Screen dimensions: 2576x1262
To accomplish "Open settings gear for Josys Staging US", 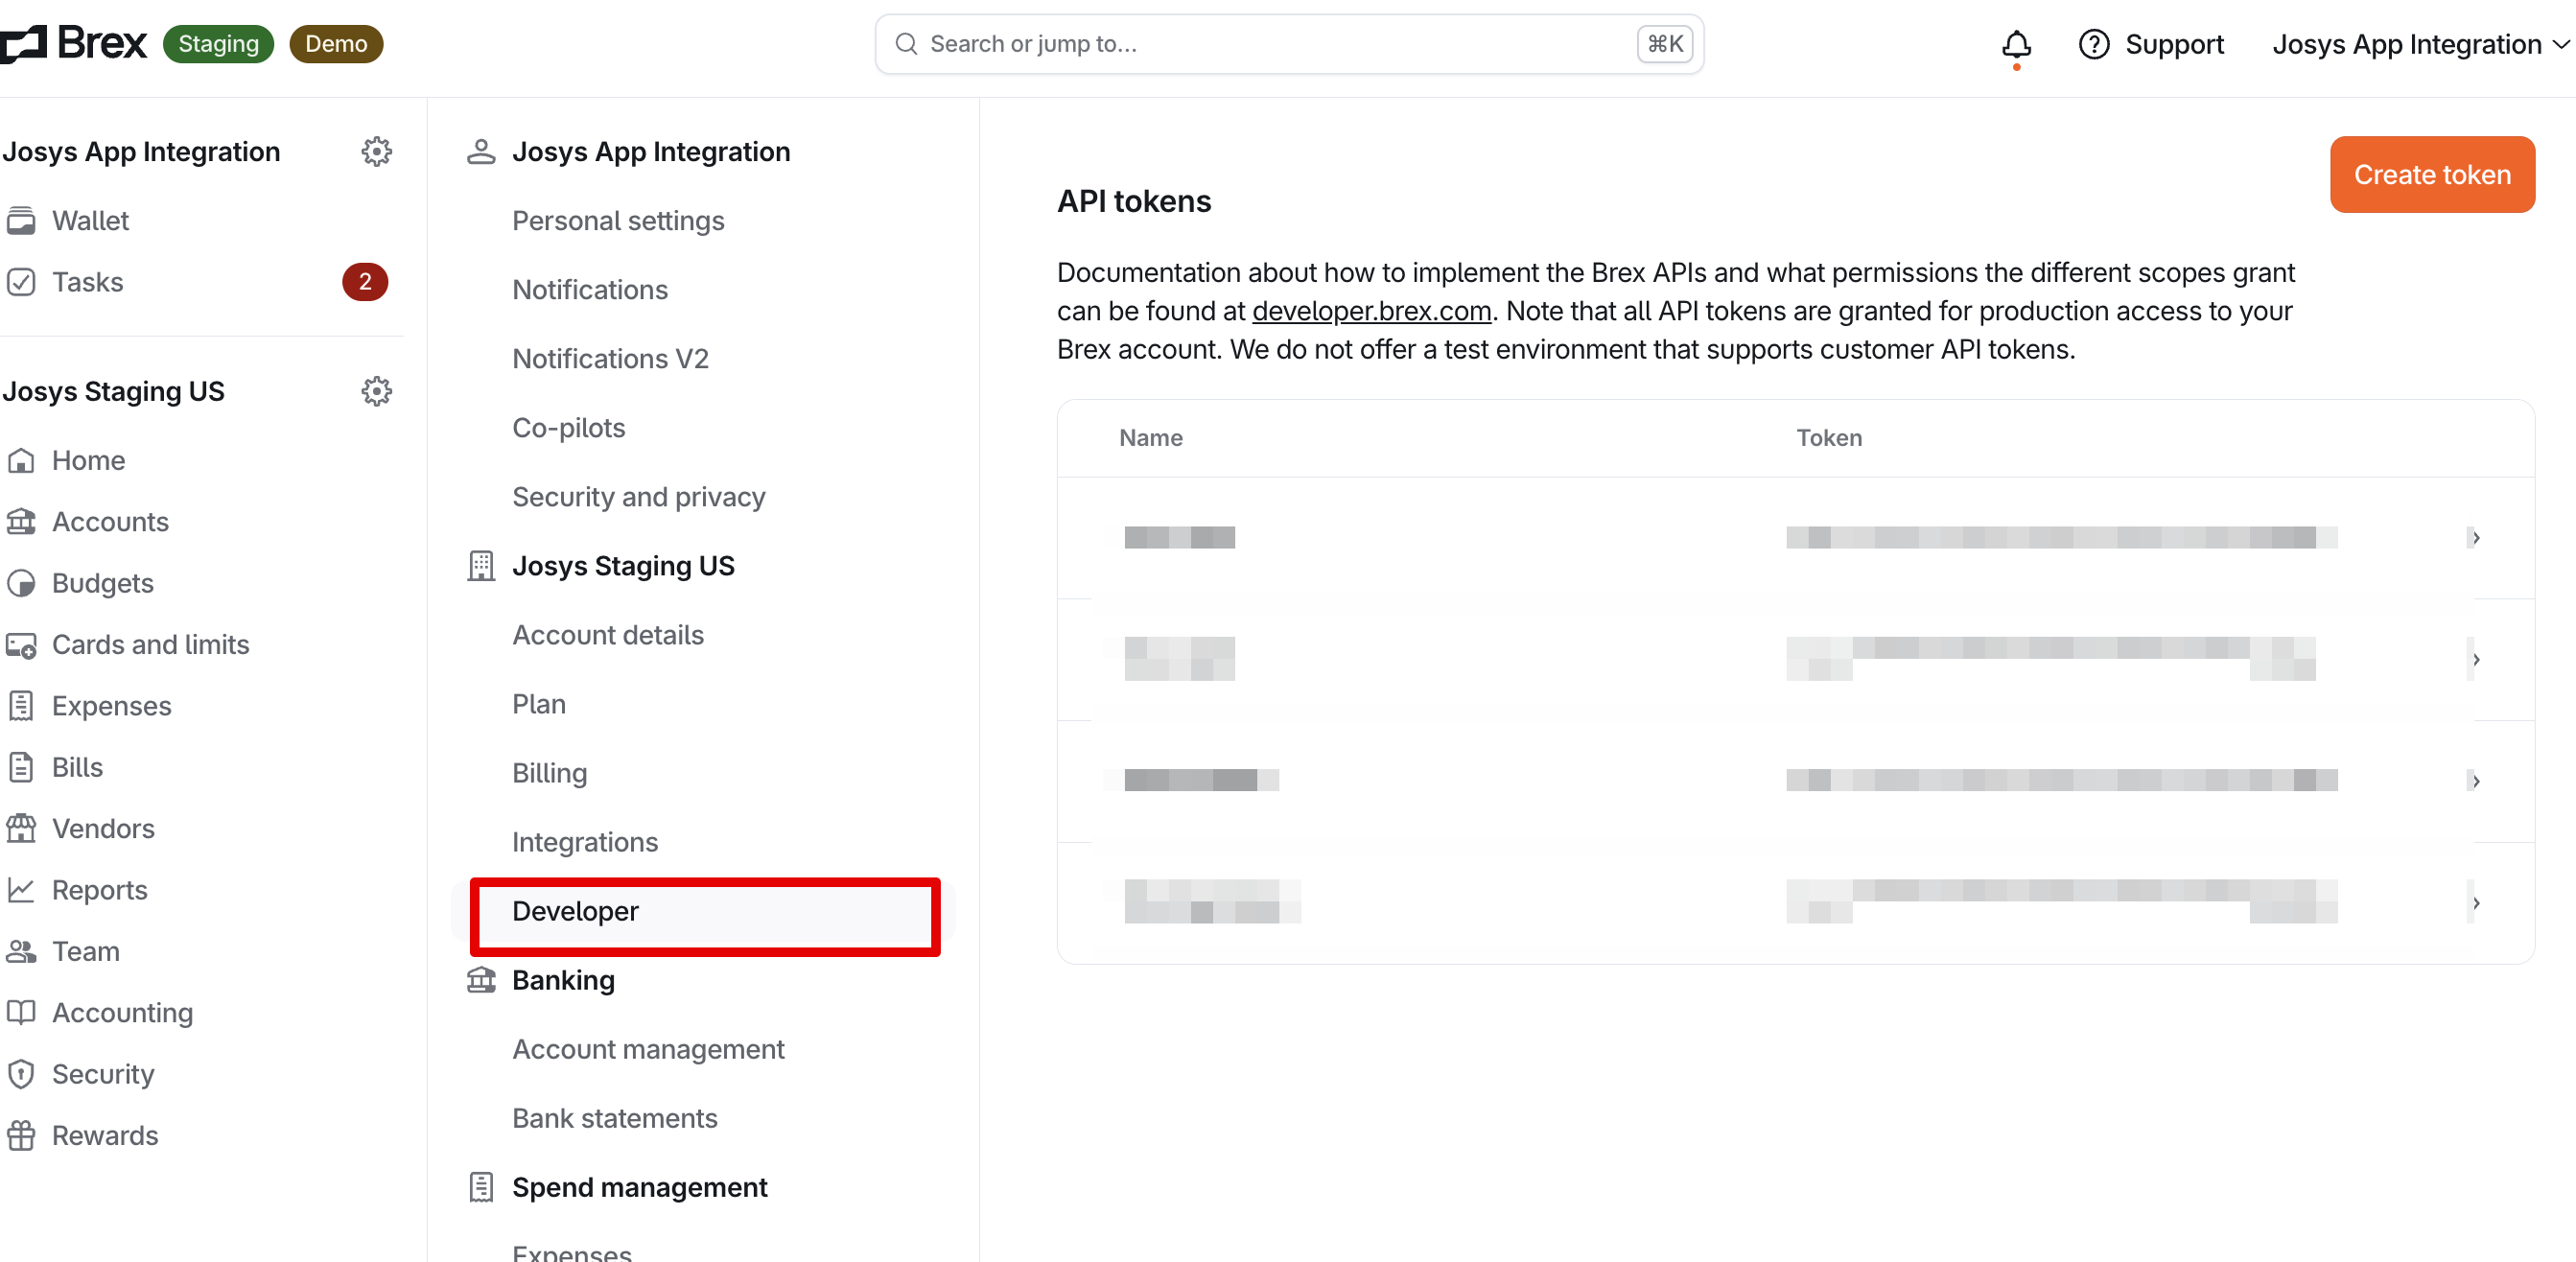I will coord(376,391).
